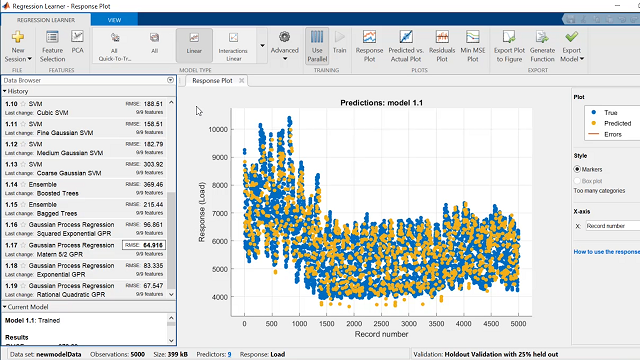This screenshot has width=640, height=360.
Task: Select model 1.15 Bagged Trees
Action: [x=84, y=209]
